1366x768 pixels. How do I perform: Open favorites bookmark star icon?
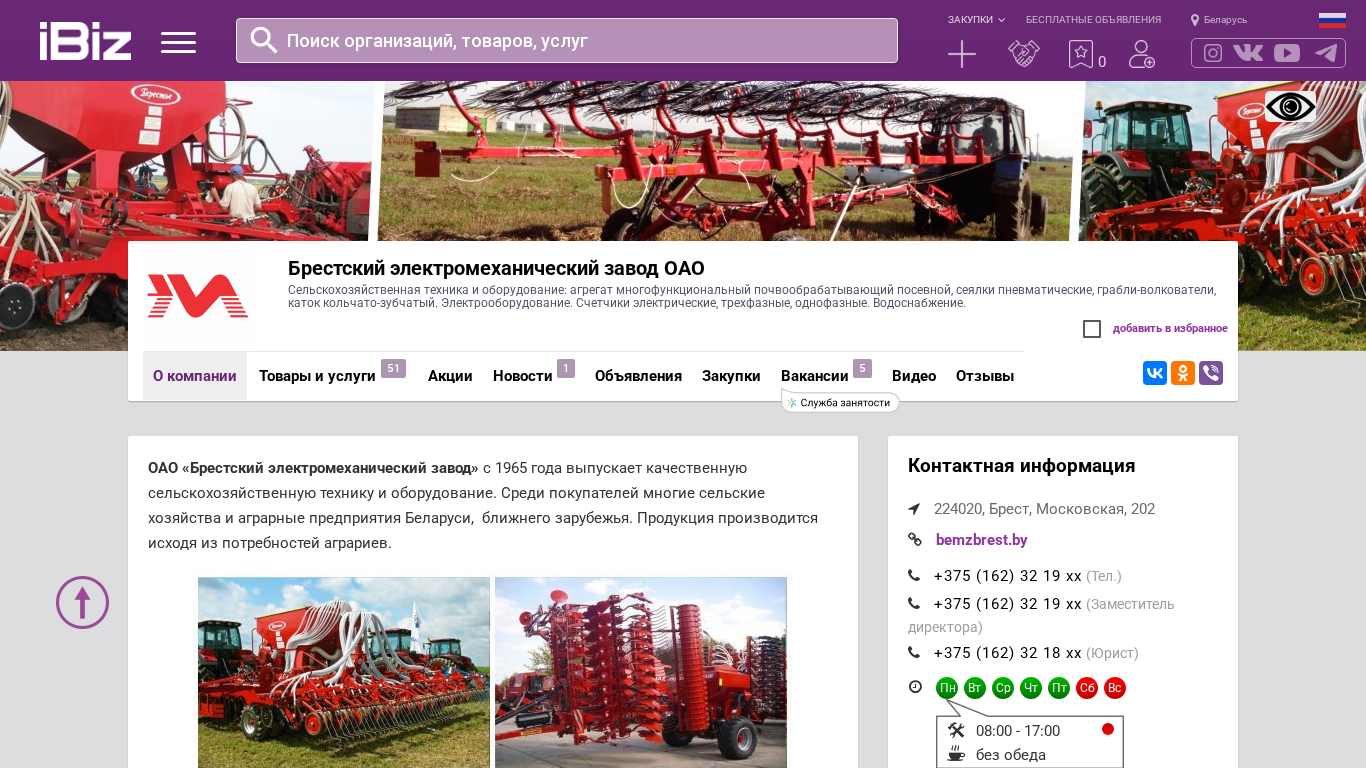[1081, 54]
